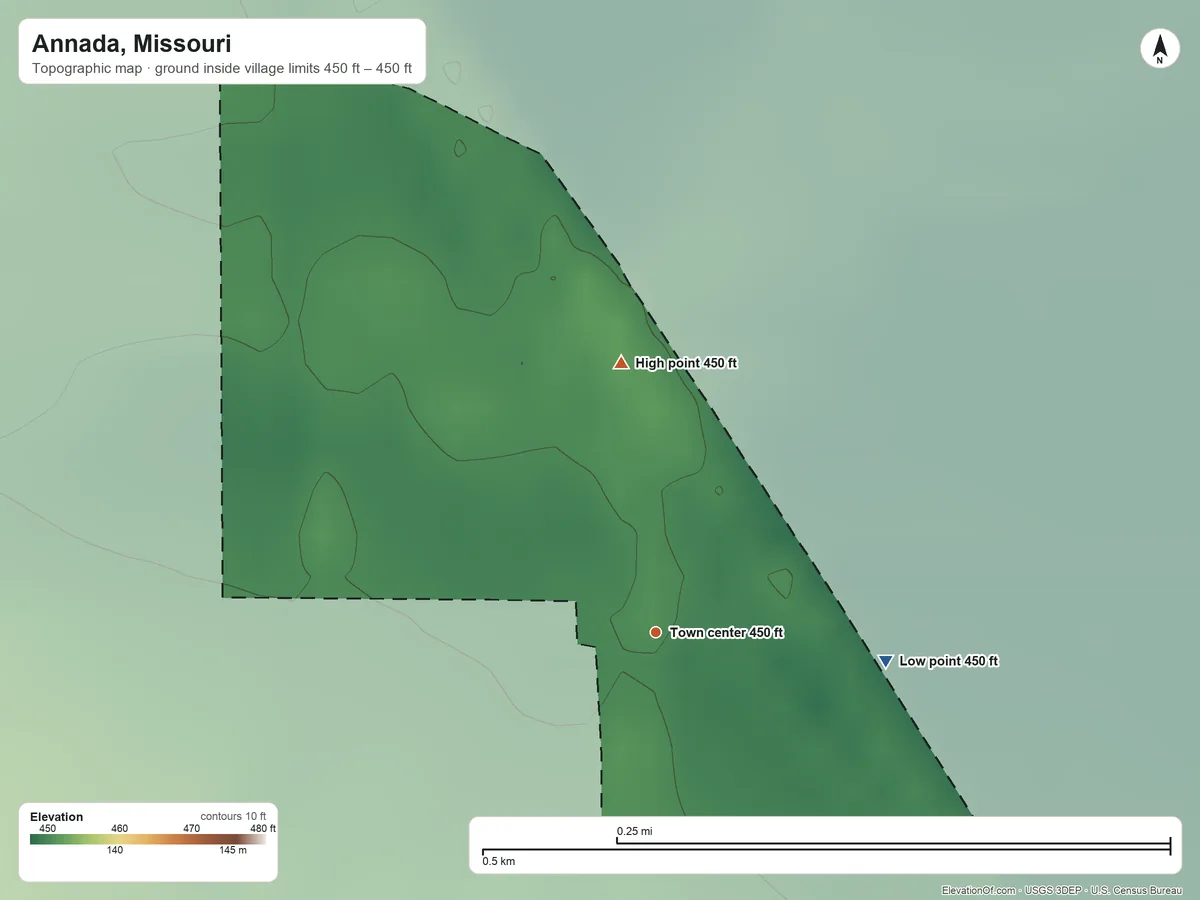Image resolution: width=1200 pixels, height=900 pixels.
Task: Click the '470' legend tick value
Action: pos(192,828)
